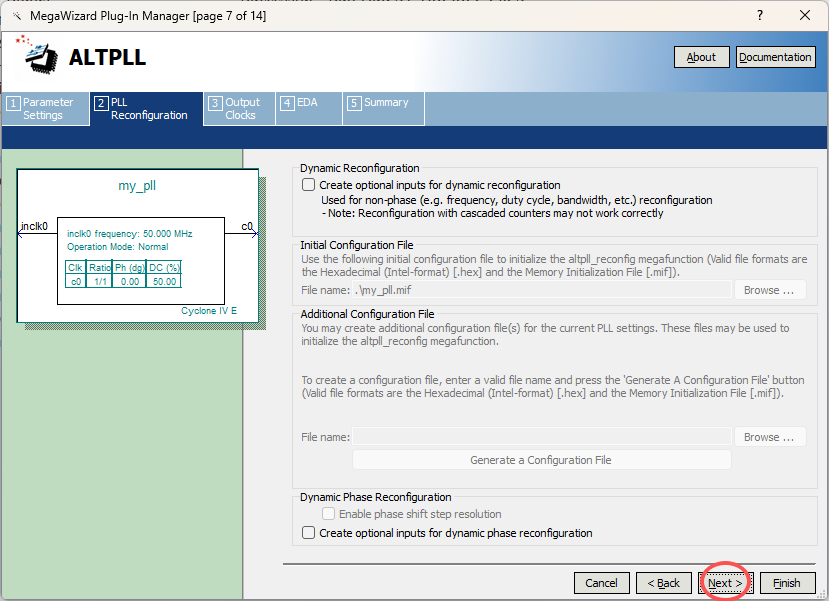The height and width of the screenshot is (601, 829).
Task: Advance with the Next button
Action: point(725,583)
